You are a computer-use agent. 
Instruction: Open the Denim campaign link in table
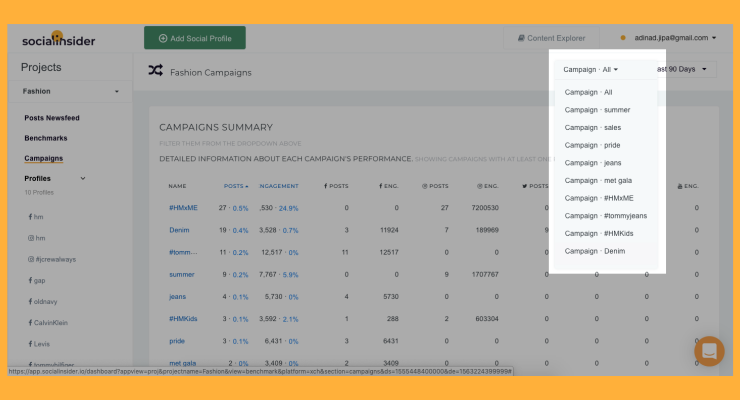click(179, 230)
